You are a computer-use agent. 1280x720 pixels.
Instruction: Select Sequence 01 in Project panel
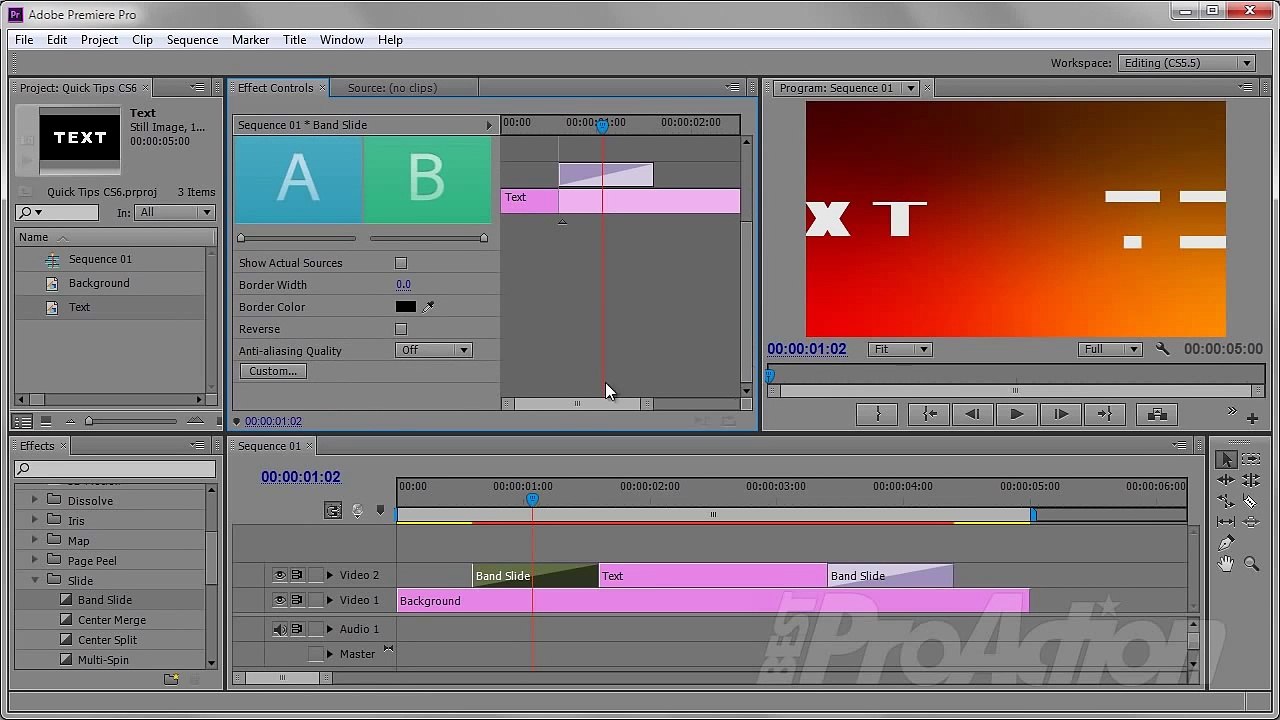click(x=100, y=259)
